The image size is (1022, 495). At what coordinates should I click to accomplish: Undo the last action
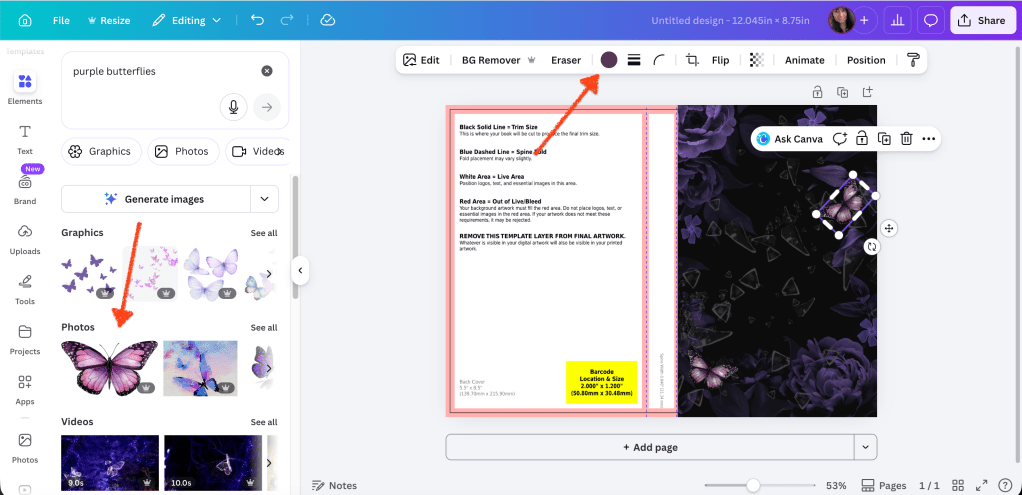(x=257, y=20)
